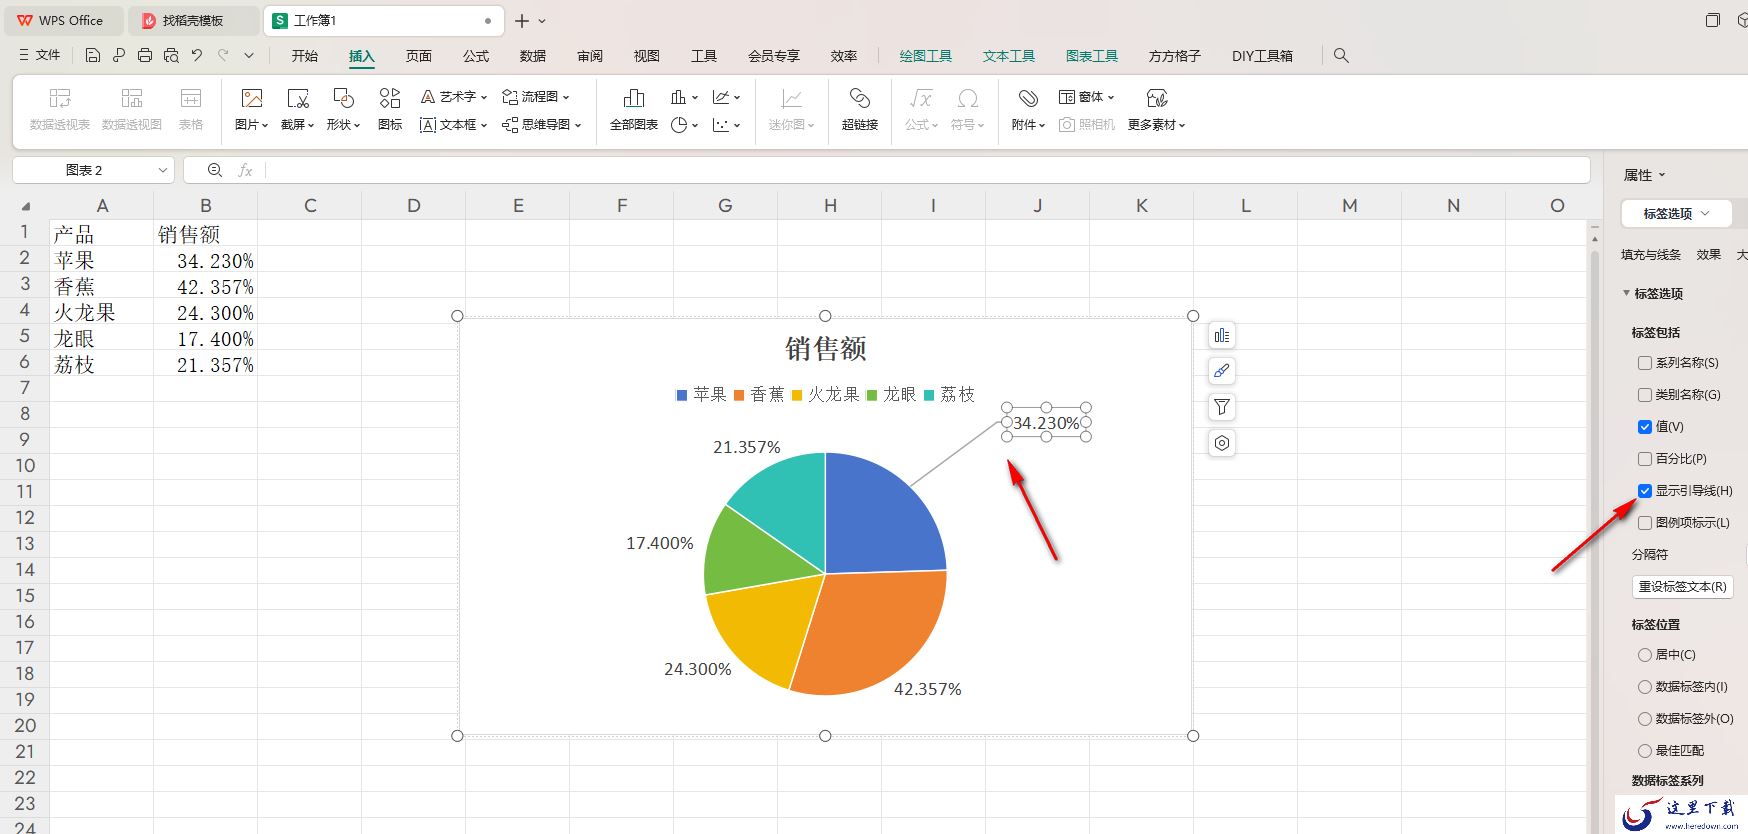Image resolution: width=1748 pixels, height=834 pixels.
Task: Select 最佳匹配 label position
Action: pyautogui.click(x=1645, y=751)
